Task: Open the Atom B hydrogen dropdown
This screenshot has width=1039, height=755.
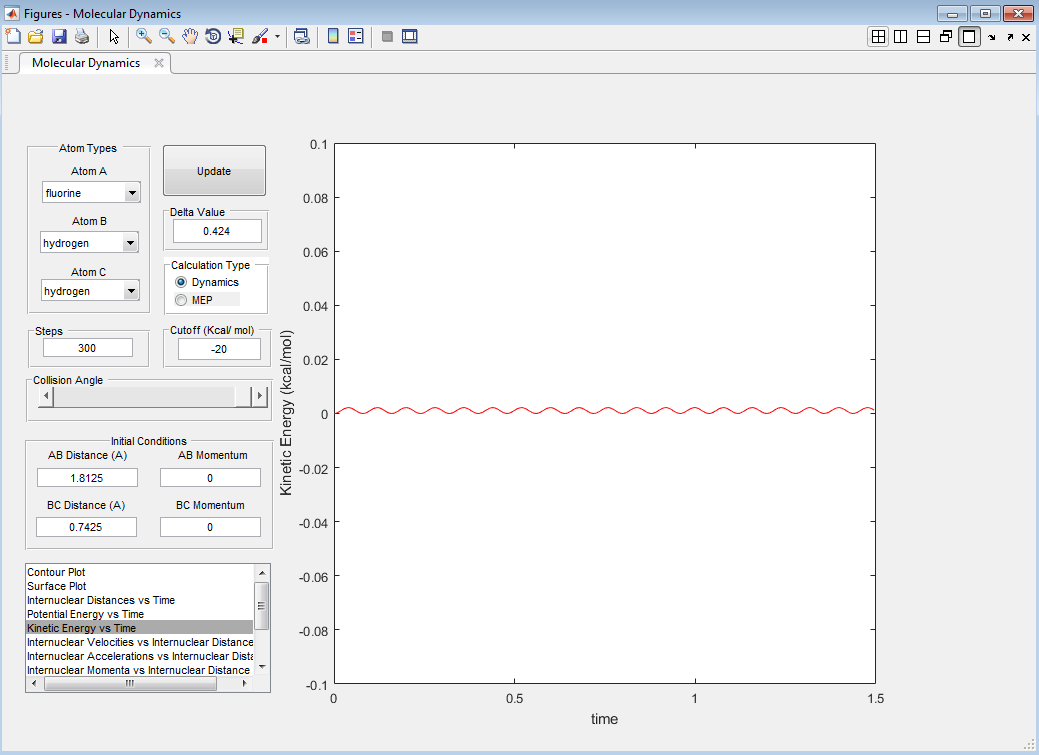Action: (129, 242)
